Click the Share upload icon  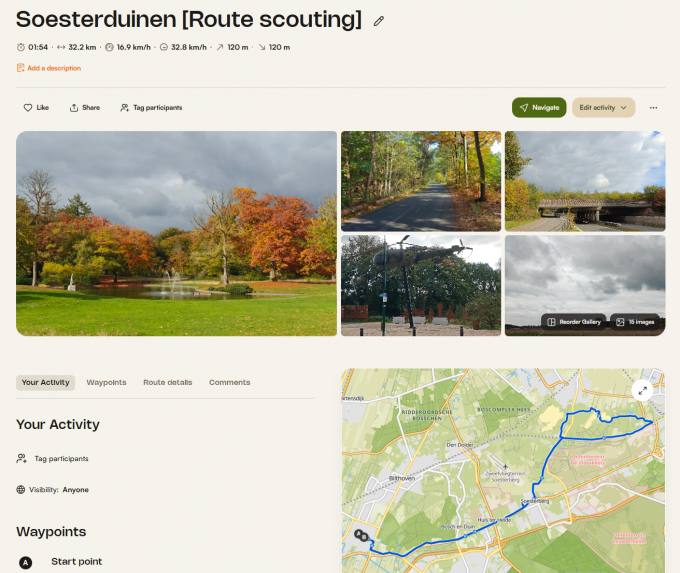pos(74,107)
